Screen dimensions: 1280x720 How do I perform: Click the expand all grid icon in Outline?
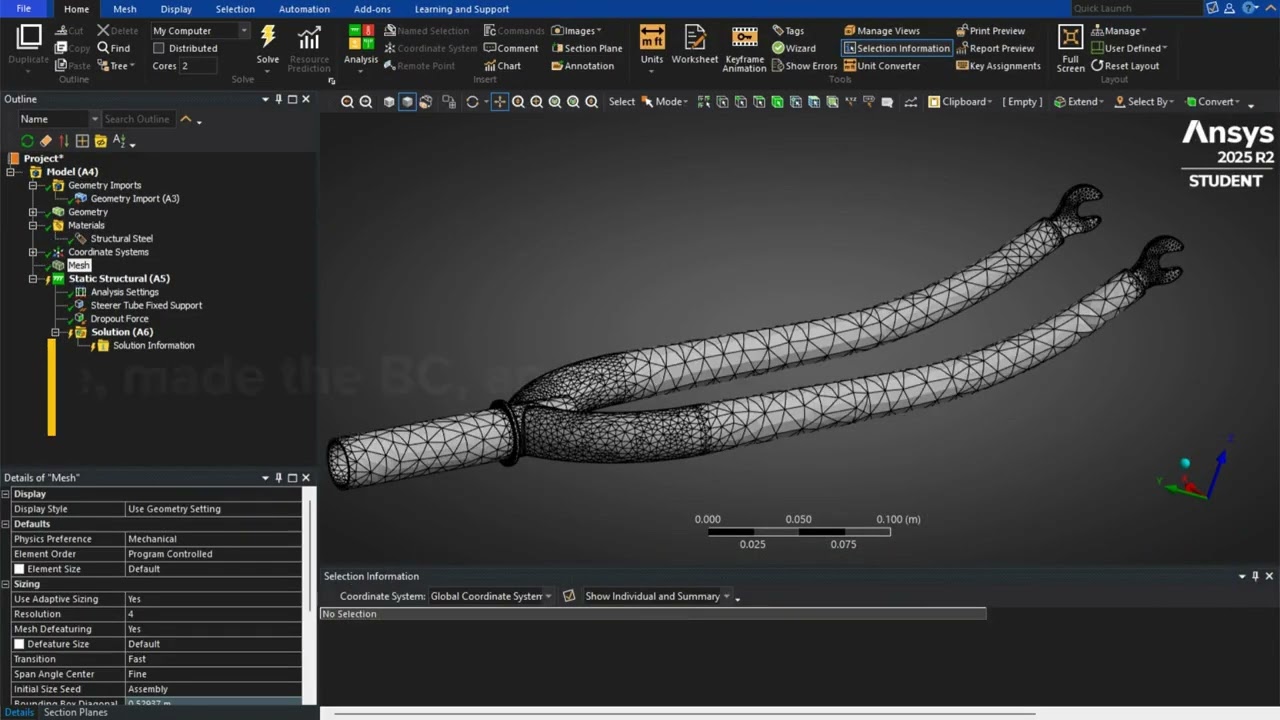82,141
